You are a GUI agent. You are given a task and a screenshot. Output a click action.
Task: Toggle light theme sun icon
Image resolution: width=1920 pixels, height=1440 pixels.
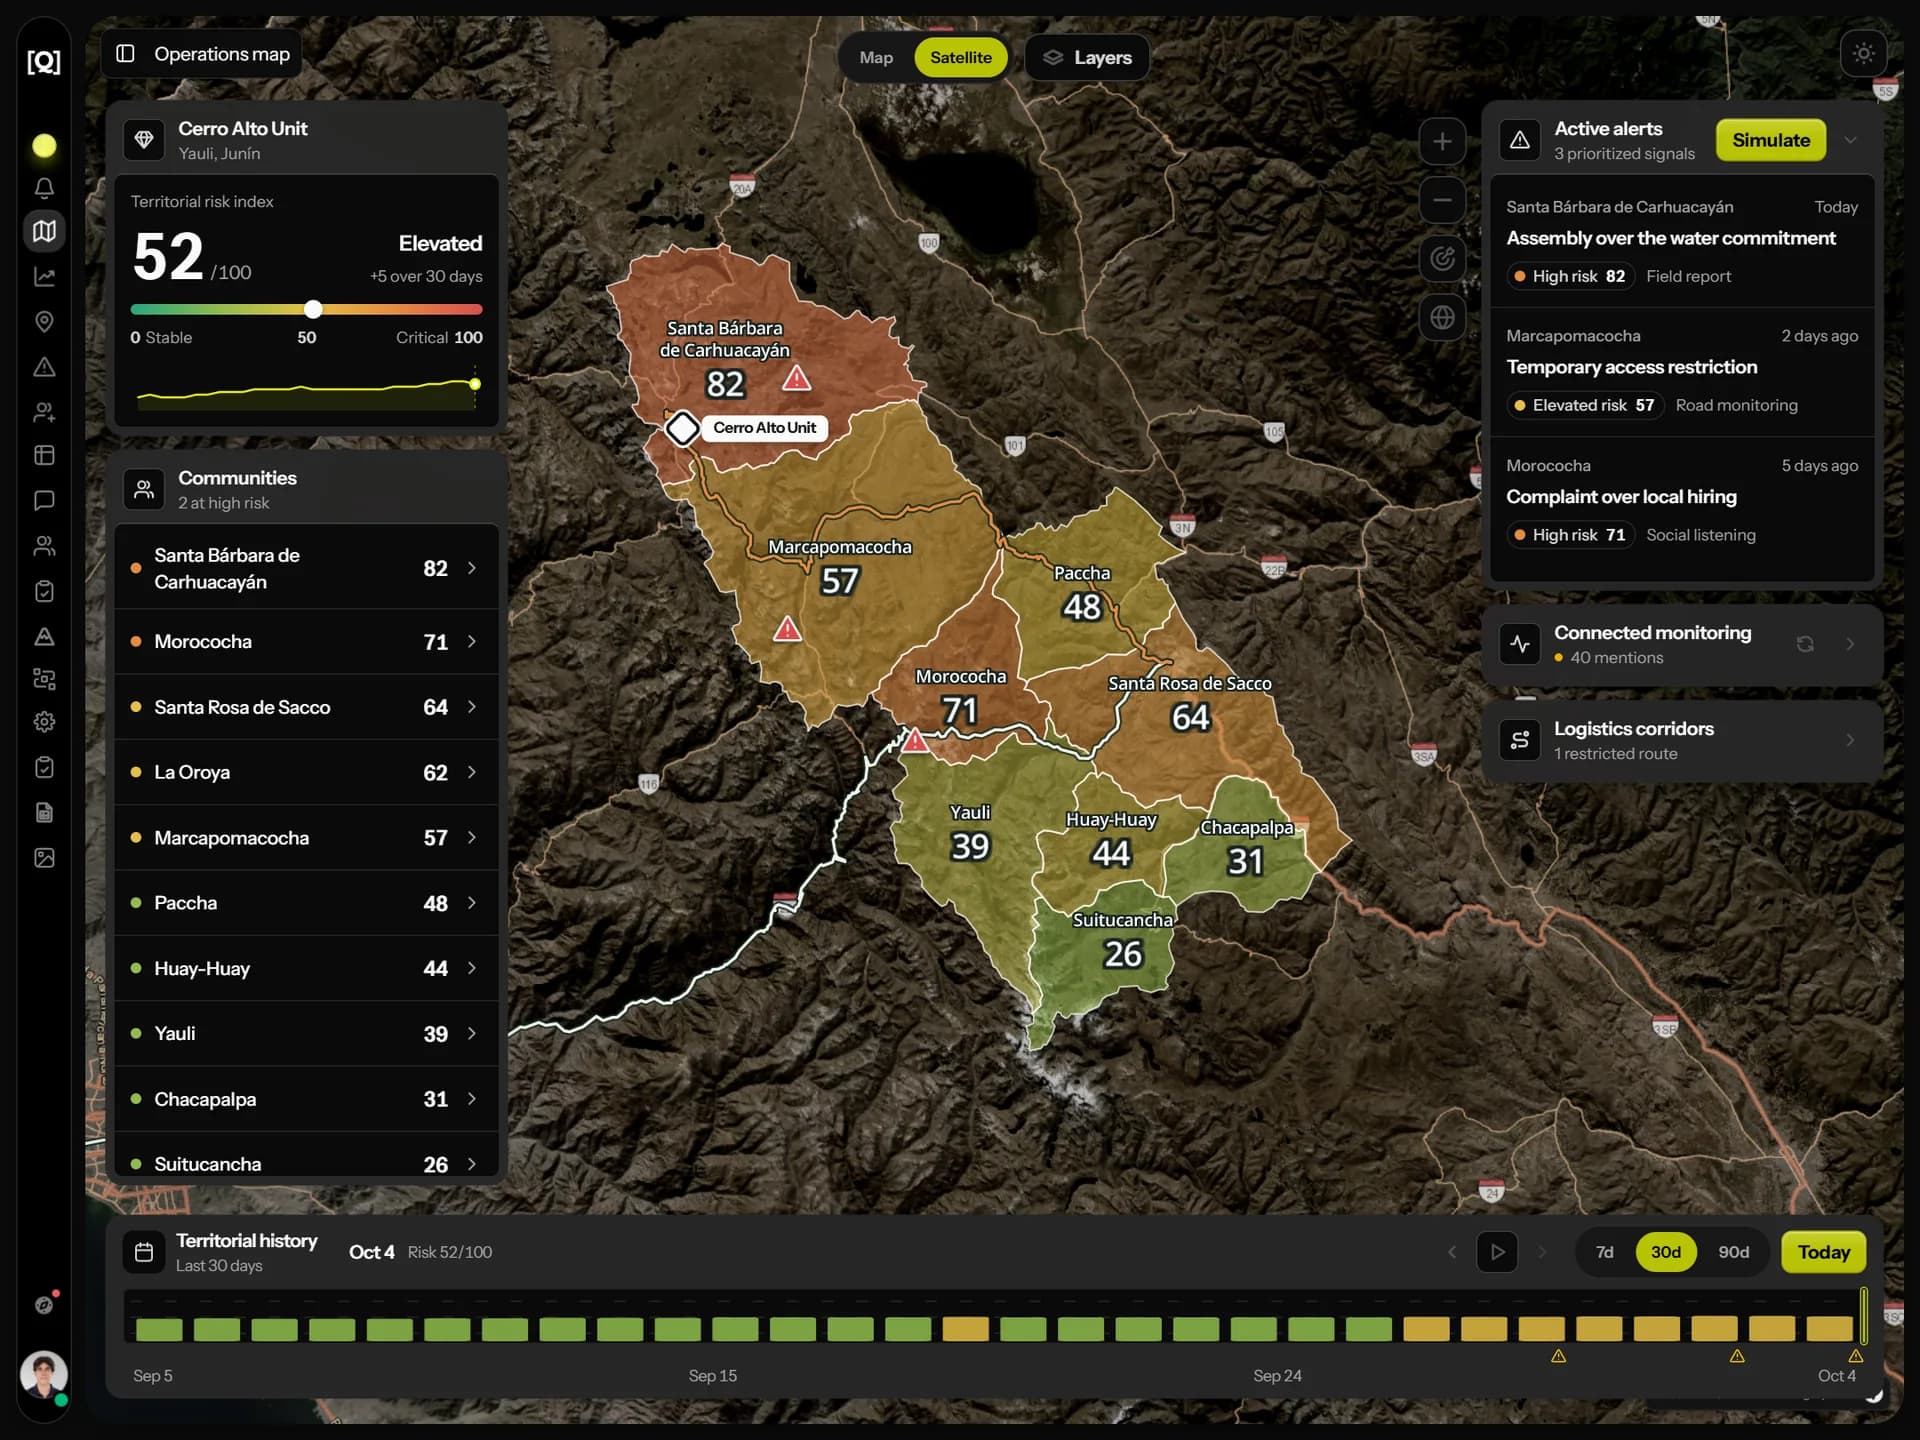[1863, 53]
